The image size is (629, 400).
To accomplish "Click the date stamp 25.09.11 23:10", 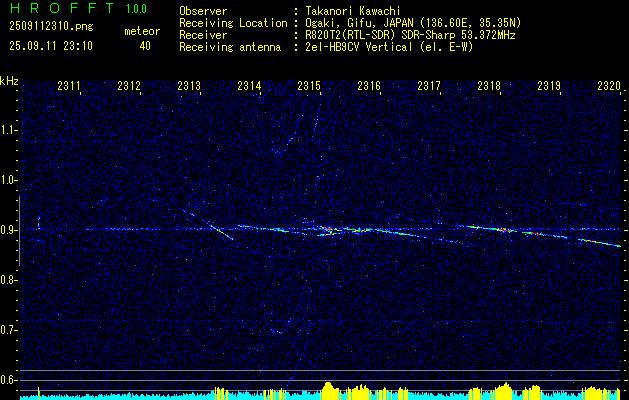I will click(x=51, y=46).
